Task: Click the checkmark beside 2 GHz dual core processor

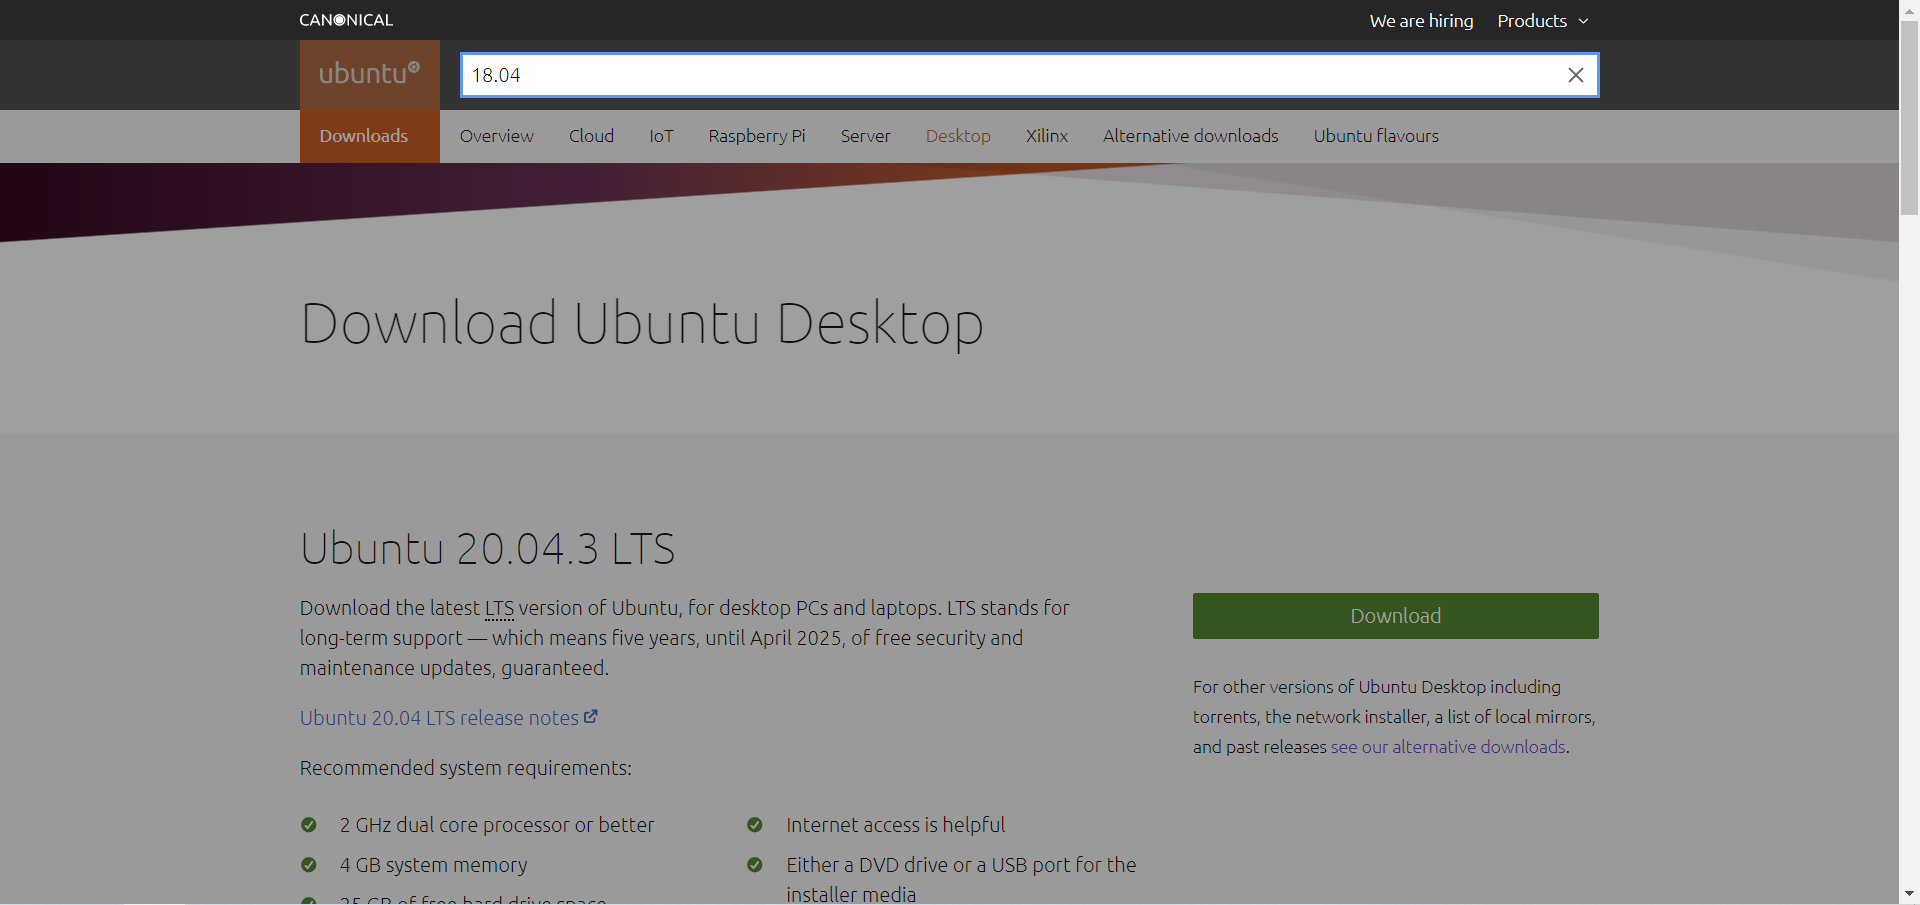Action: click(309, 825)
